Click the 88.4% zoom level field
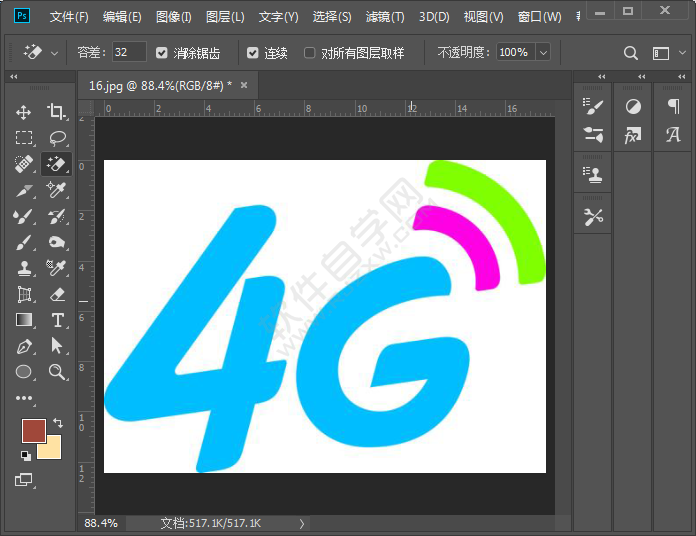 101,523
